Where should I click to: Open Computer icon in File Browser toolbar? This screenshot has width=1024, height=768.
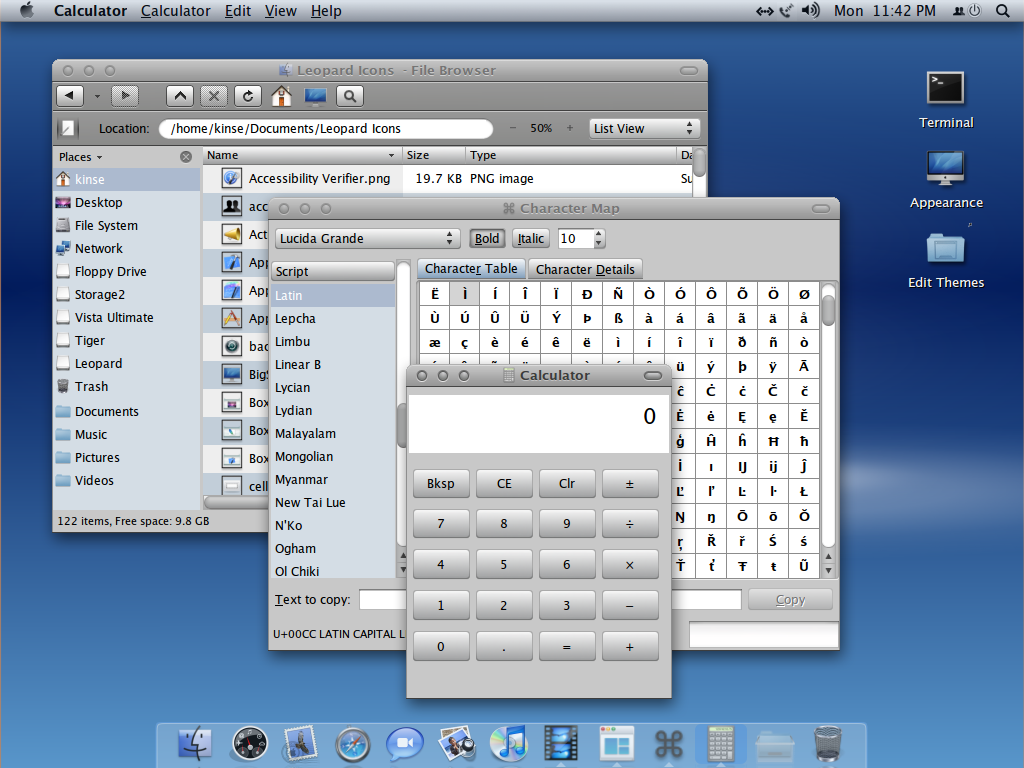tap(315, 96)
